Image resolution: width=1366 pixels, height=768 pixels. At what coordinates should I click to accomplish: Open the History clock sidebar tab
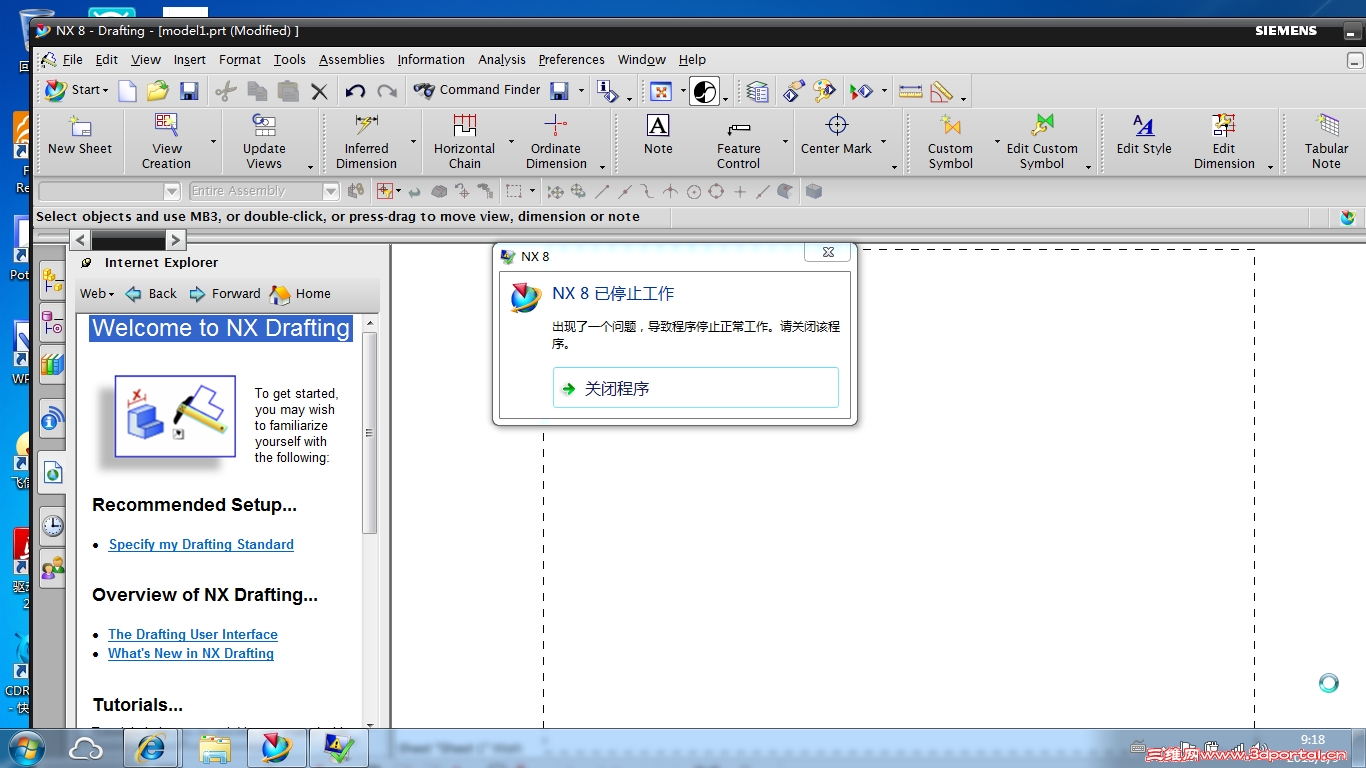pos(52,525)
